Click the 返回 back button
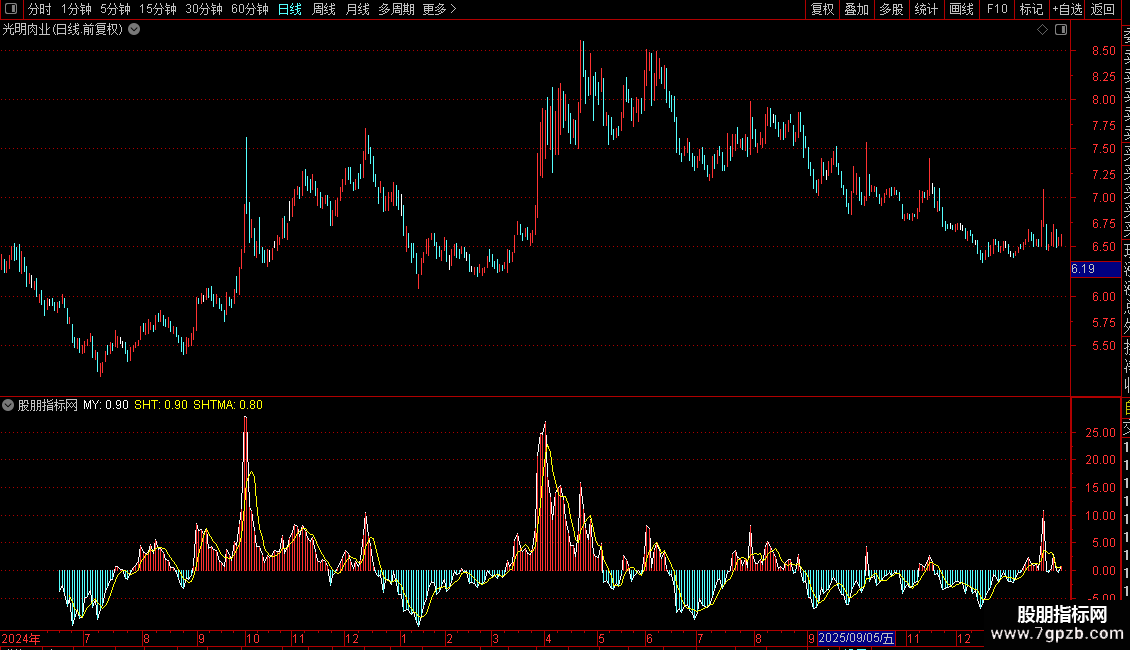 pos(1103,9)
